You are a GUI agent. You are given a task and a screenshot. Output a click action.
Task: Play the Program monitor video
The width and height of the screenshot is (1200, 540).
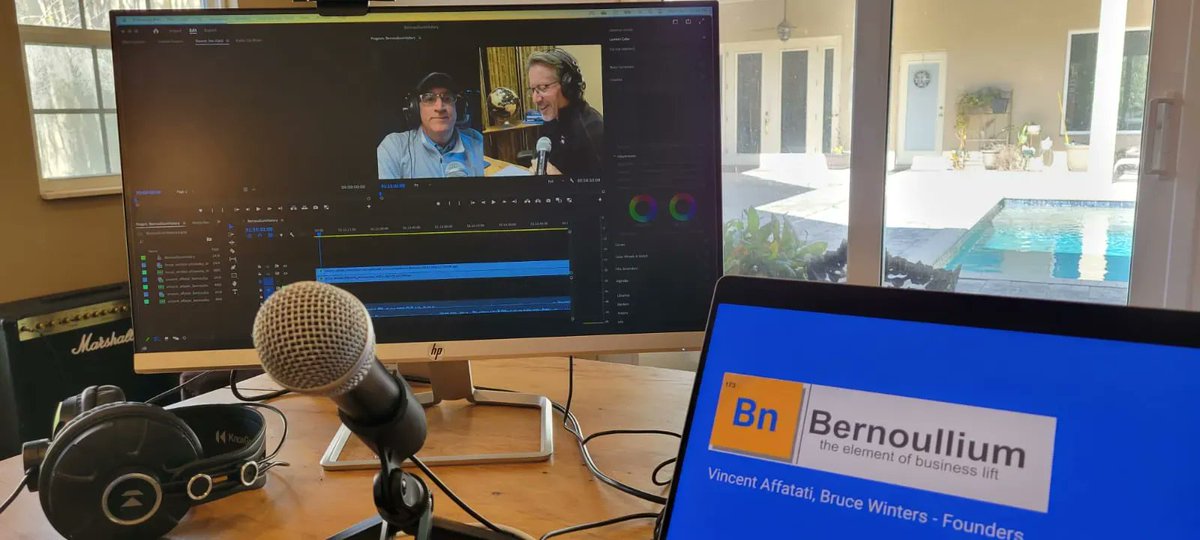494,202
